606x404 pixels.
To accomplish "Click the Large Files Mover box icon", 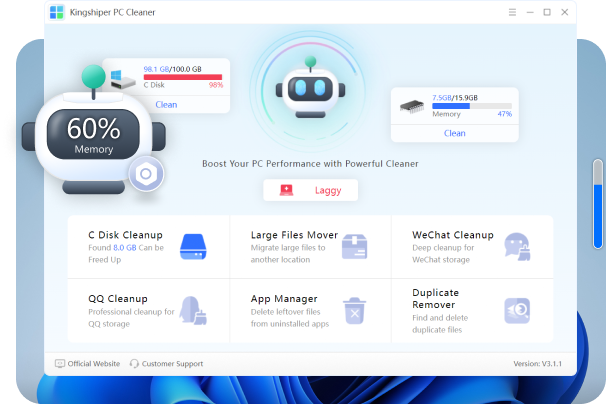I will (355, 246).
